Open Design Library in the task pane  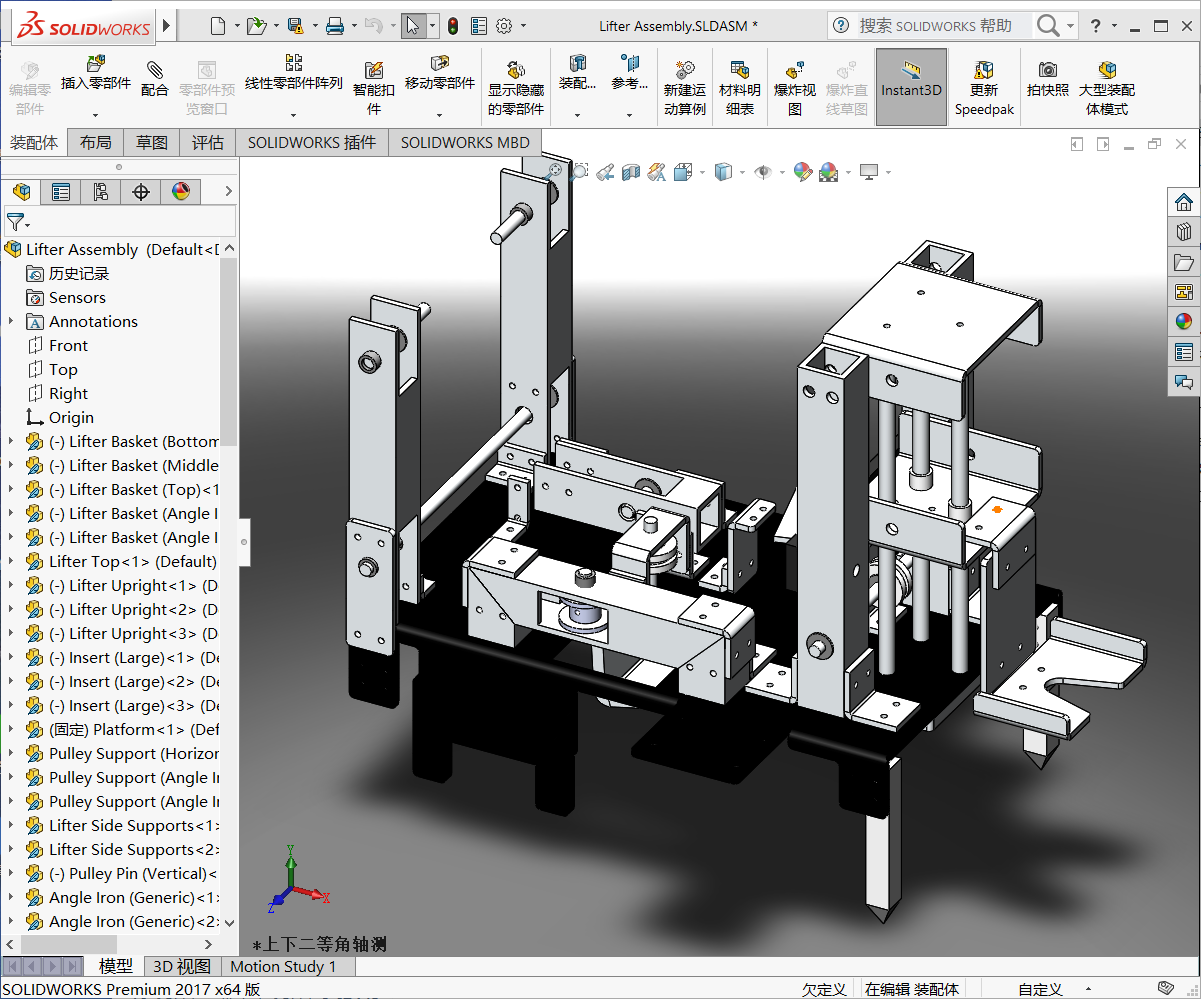1184,232
